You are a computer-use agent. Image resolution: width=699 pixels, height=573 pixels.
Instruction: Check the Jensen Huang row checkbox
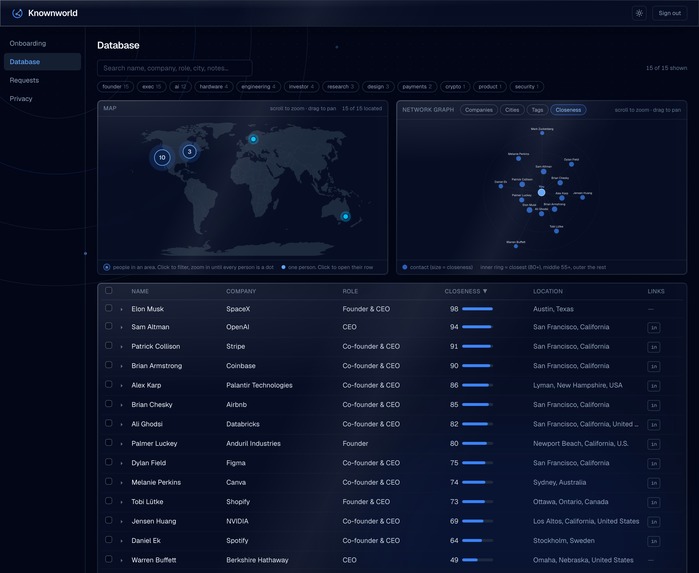[108, 520]
